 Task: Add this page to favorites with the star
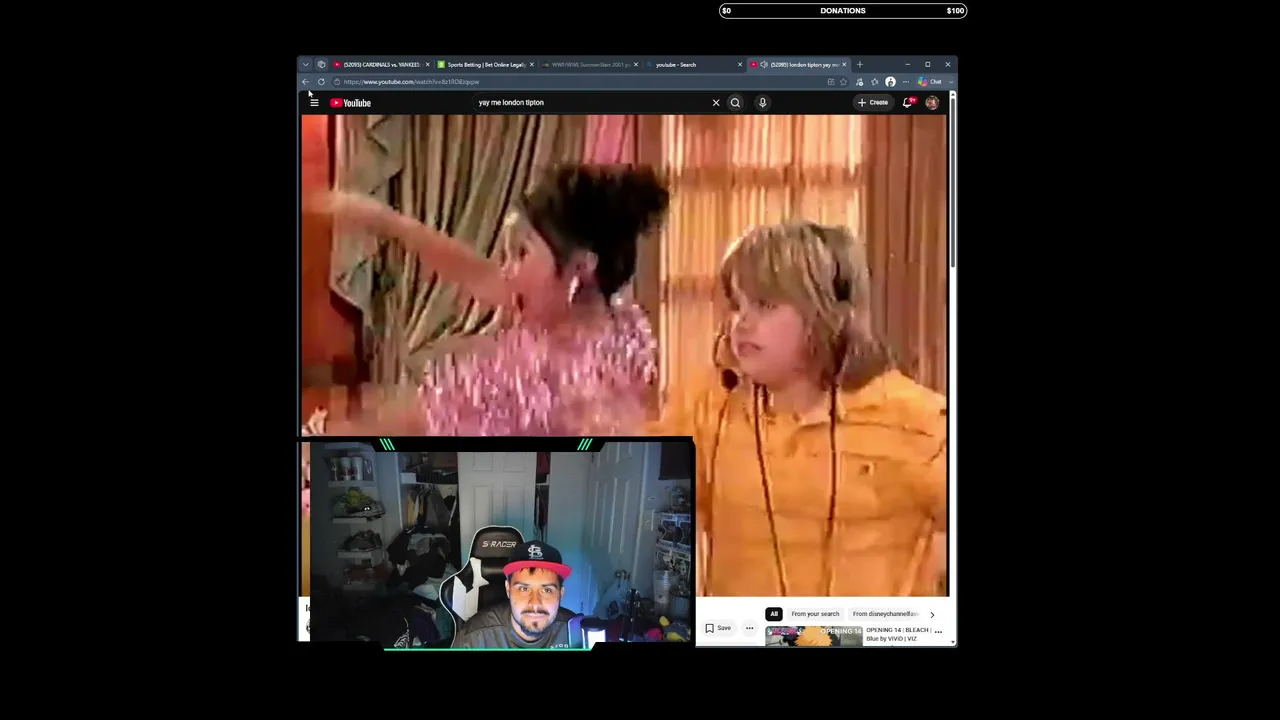pyautogui.click(x=844, y=82)
